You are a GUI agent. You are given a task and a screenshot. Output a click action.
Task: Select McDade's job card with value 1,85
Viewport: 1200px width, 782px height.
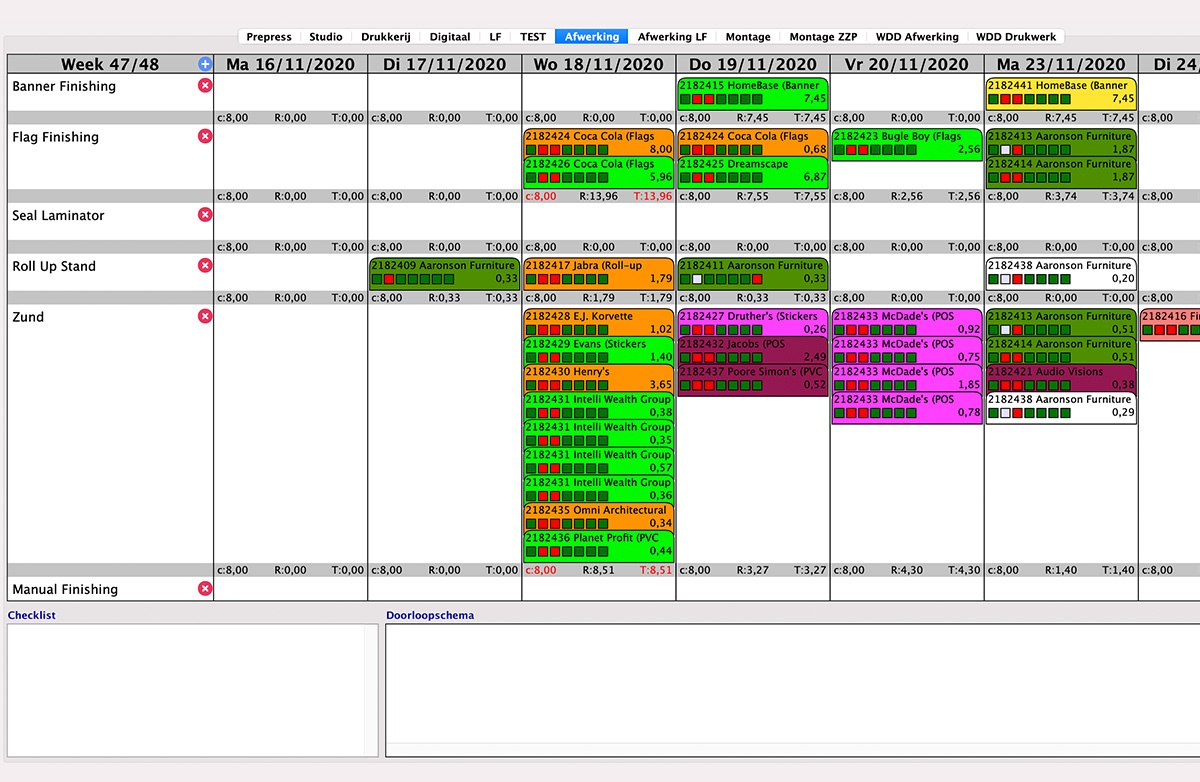tap(907, 378)
